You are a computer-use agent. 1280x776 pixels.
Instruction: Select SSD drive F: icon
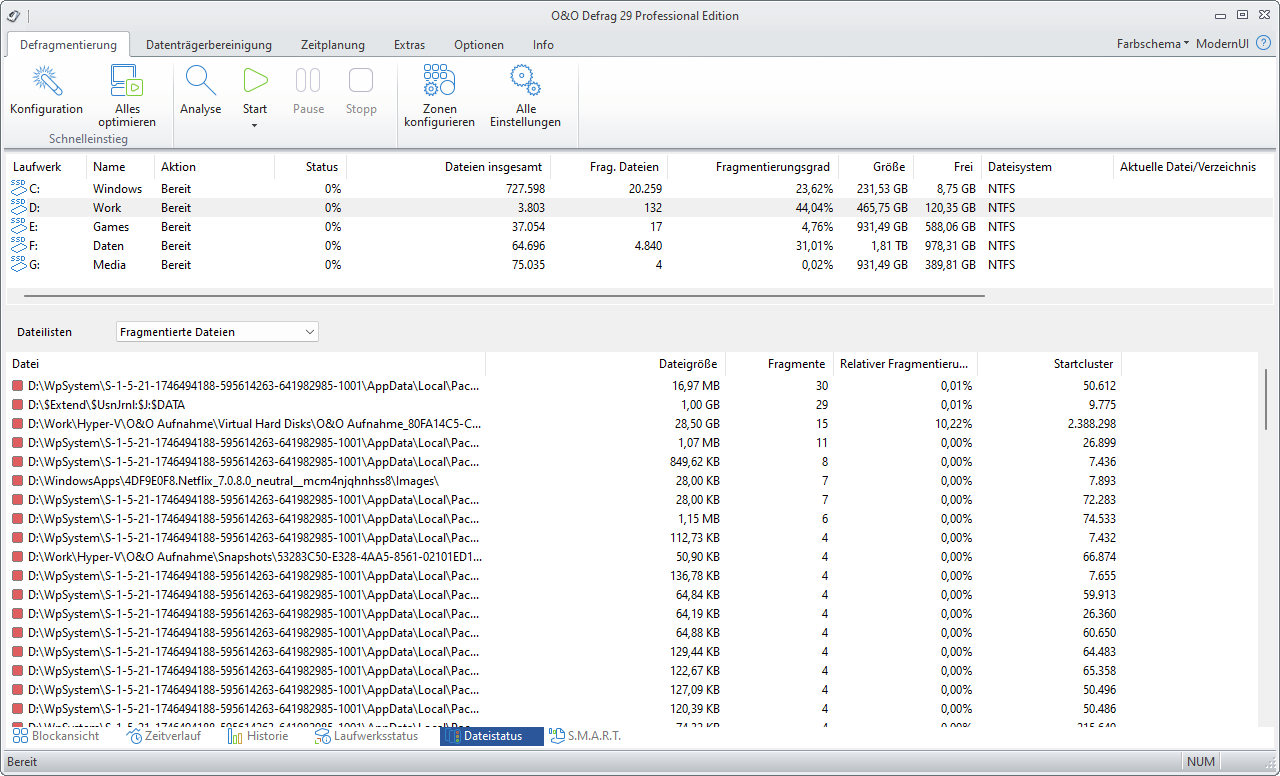click(19, 245)
